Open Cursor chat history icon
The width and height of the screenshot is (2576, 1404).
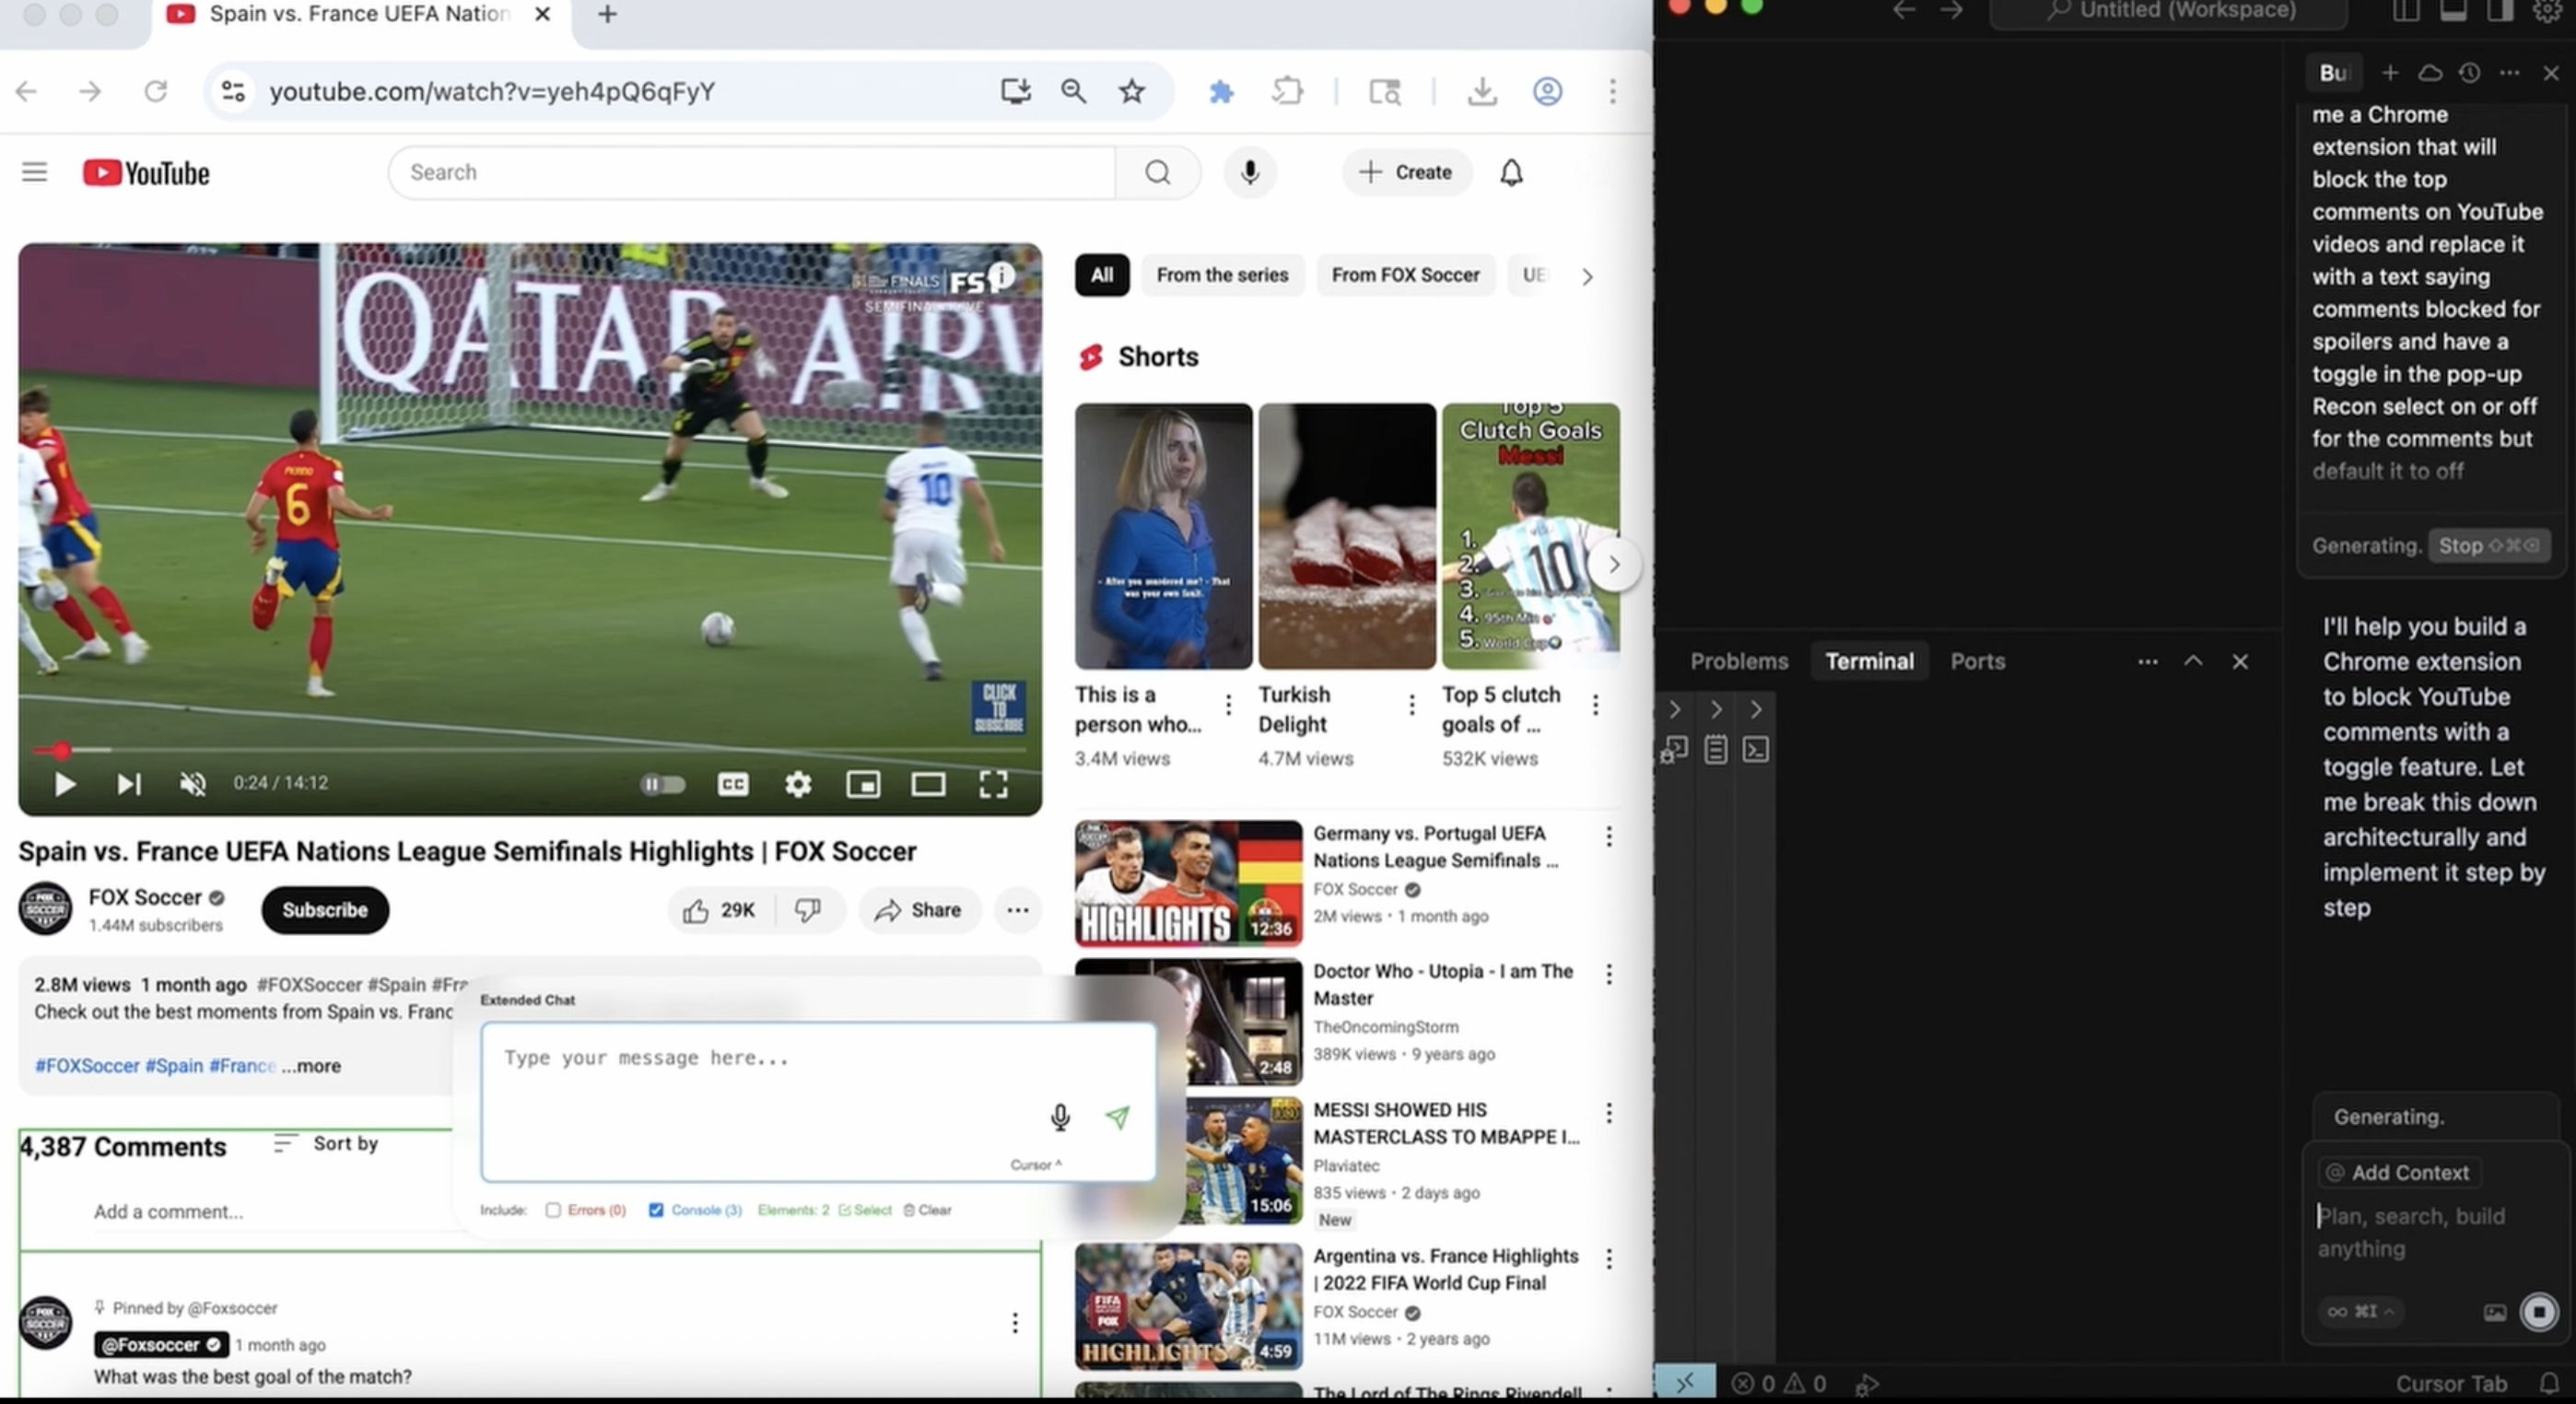[2469, 73]
